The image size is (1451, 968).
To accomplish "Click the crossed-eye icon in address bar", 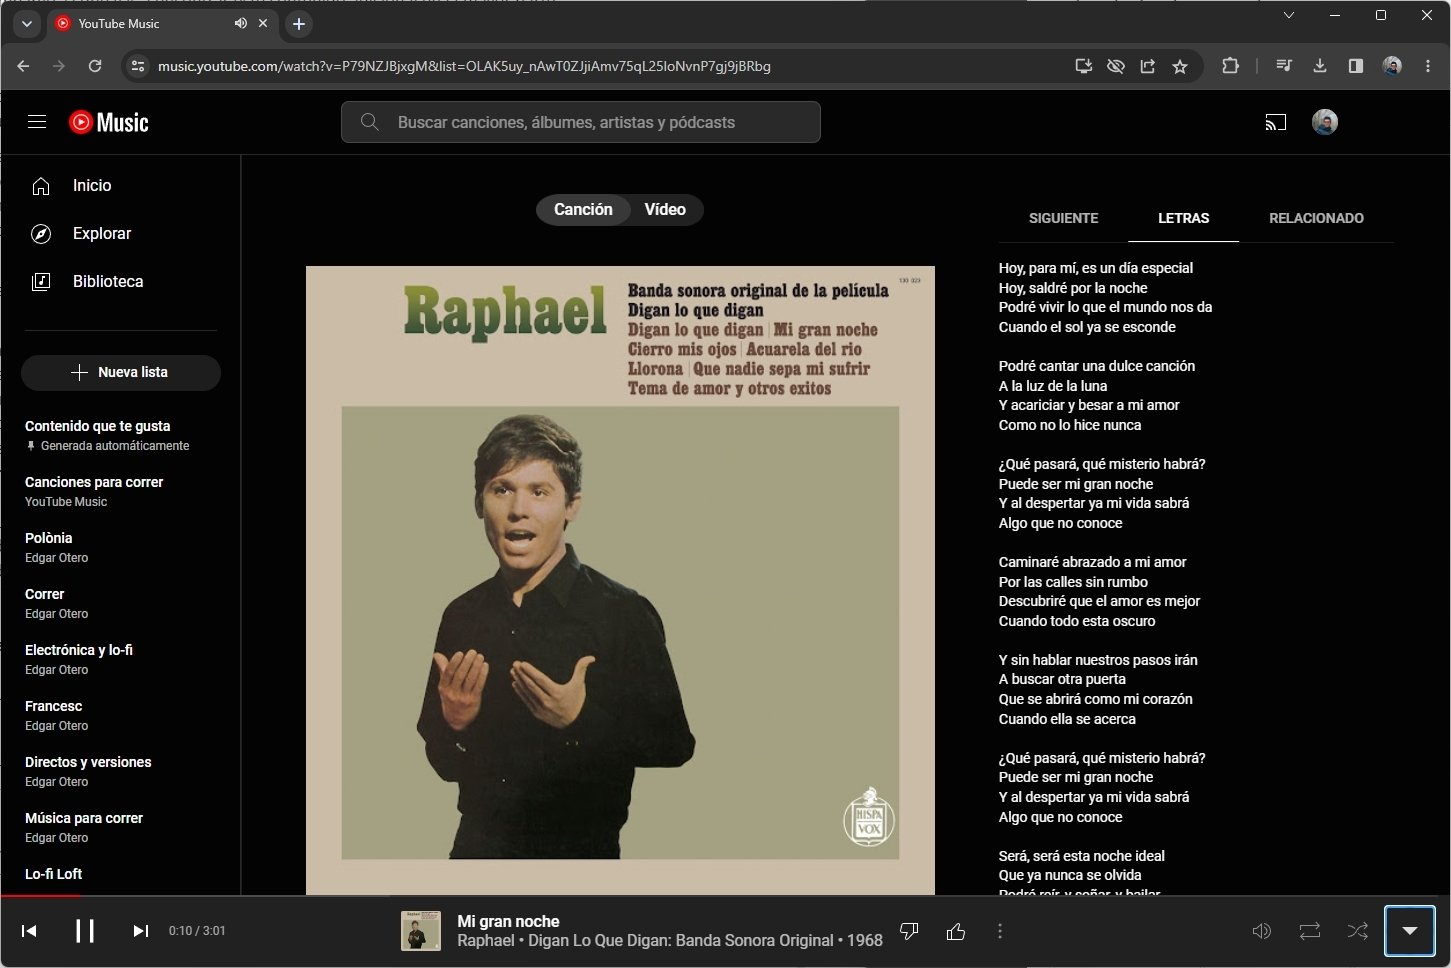I will tap(1115, 66).
